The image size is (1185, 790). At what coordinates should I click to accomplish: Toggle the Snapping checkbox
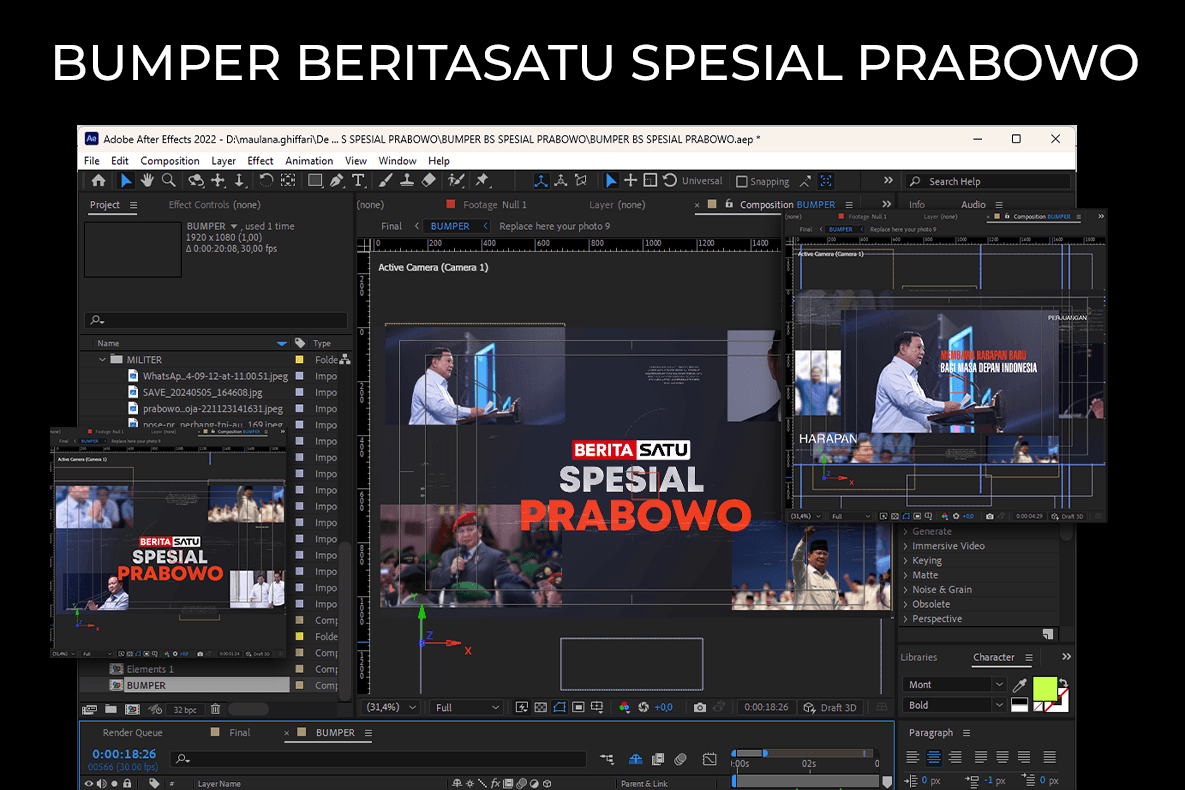(x=741, y=181)
